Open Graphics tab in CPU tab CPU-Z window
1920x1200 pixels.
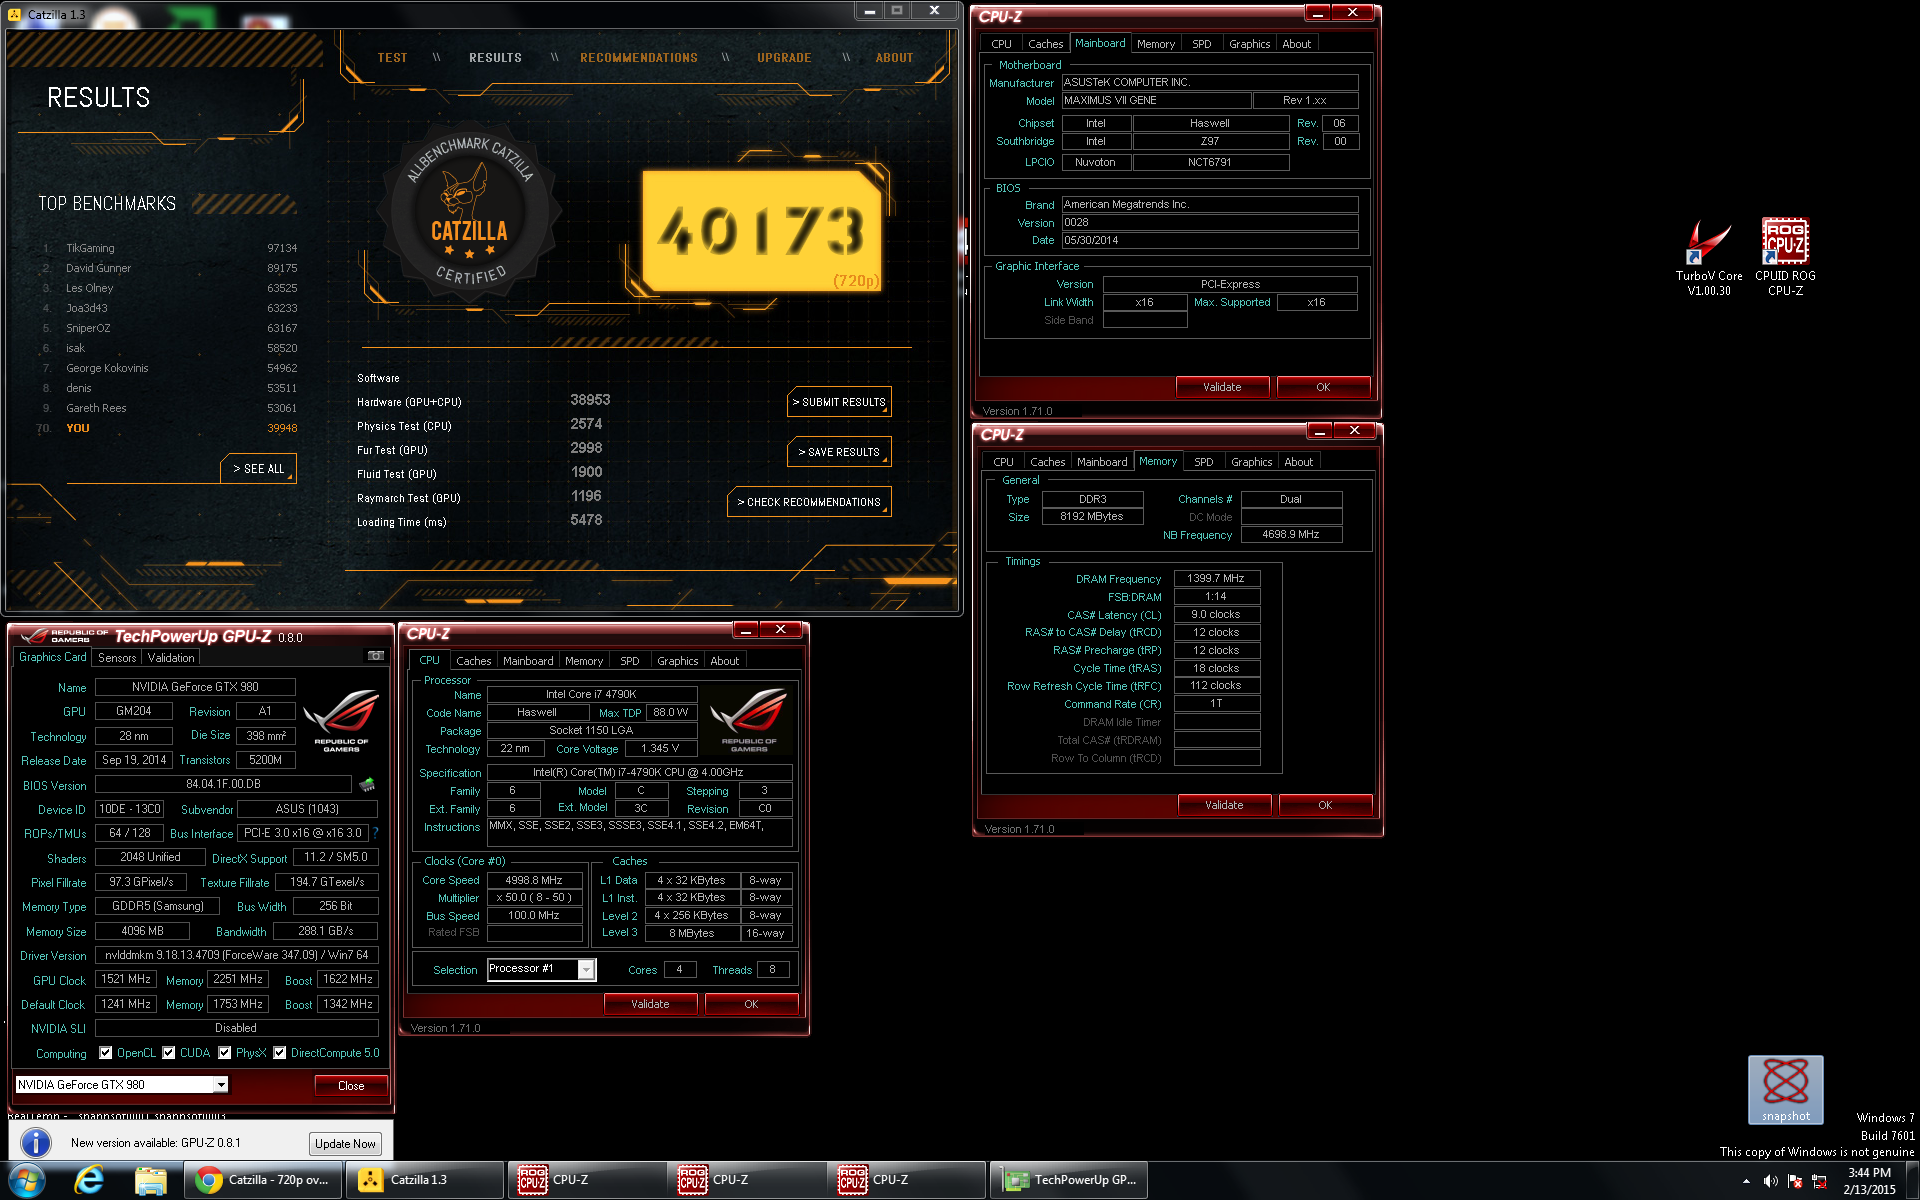point(677,661)
